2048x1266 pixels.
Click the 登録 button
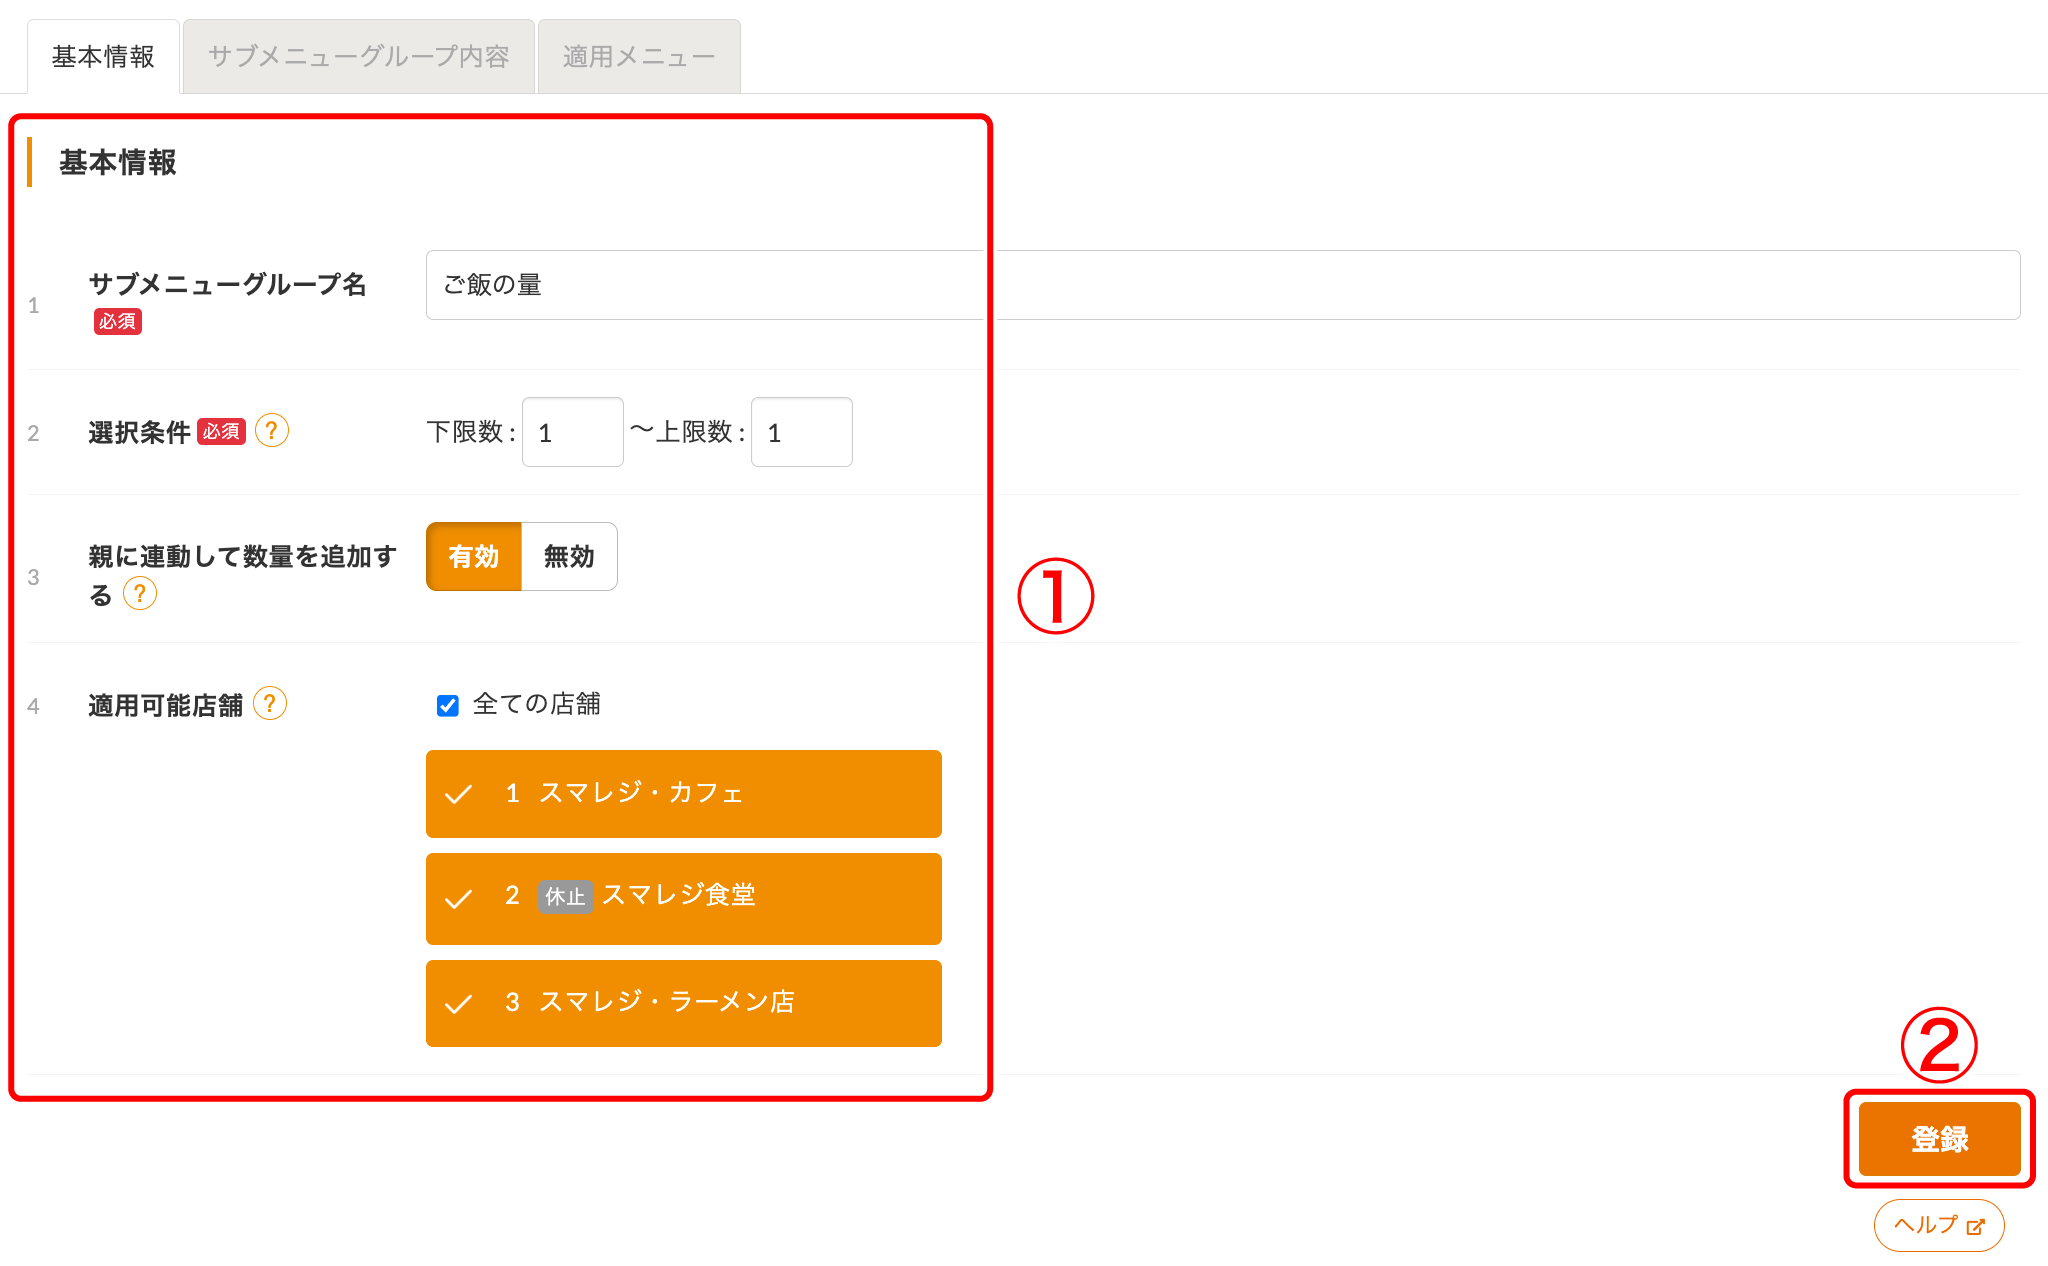pyautogui.click(x=1940, y=1139)
